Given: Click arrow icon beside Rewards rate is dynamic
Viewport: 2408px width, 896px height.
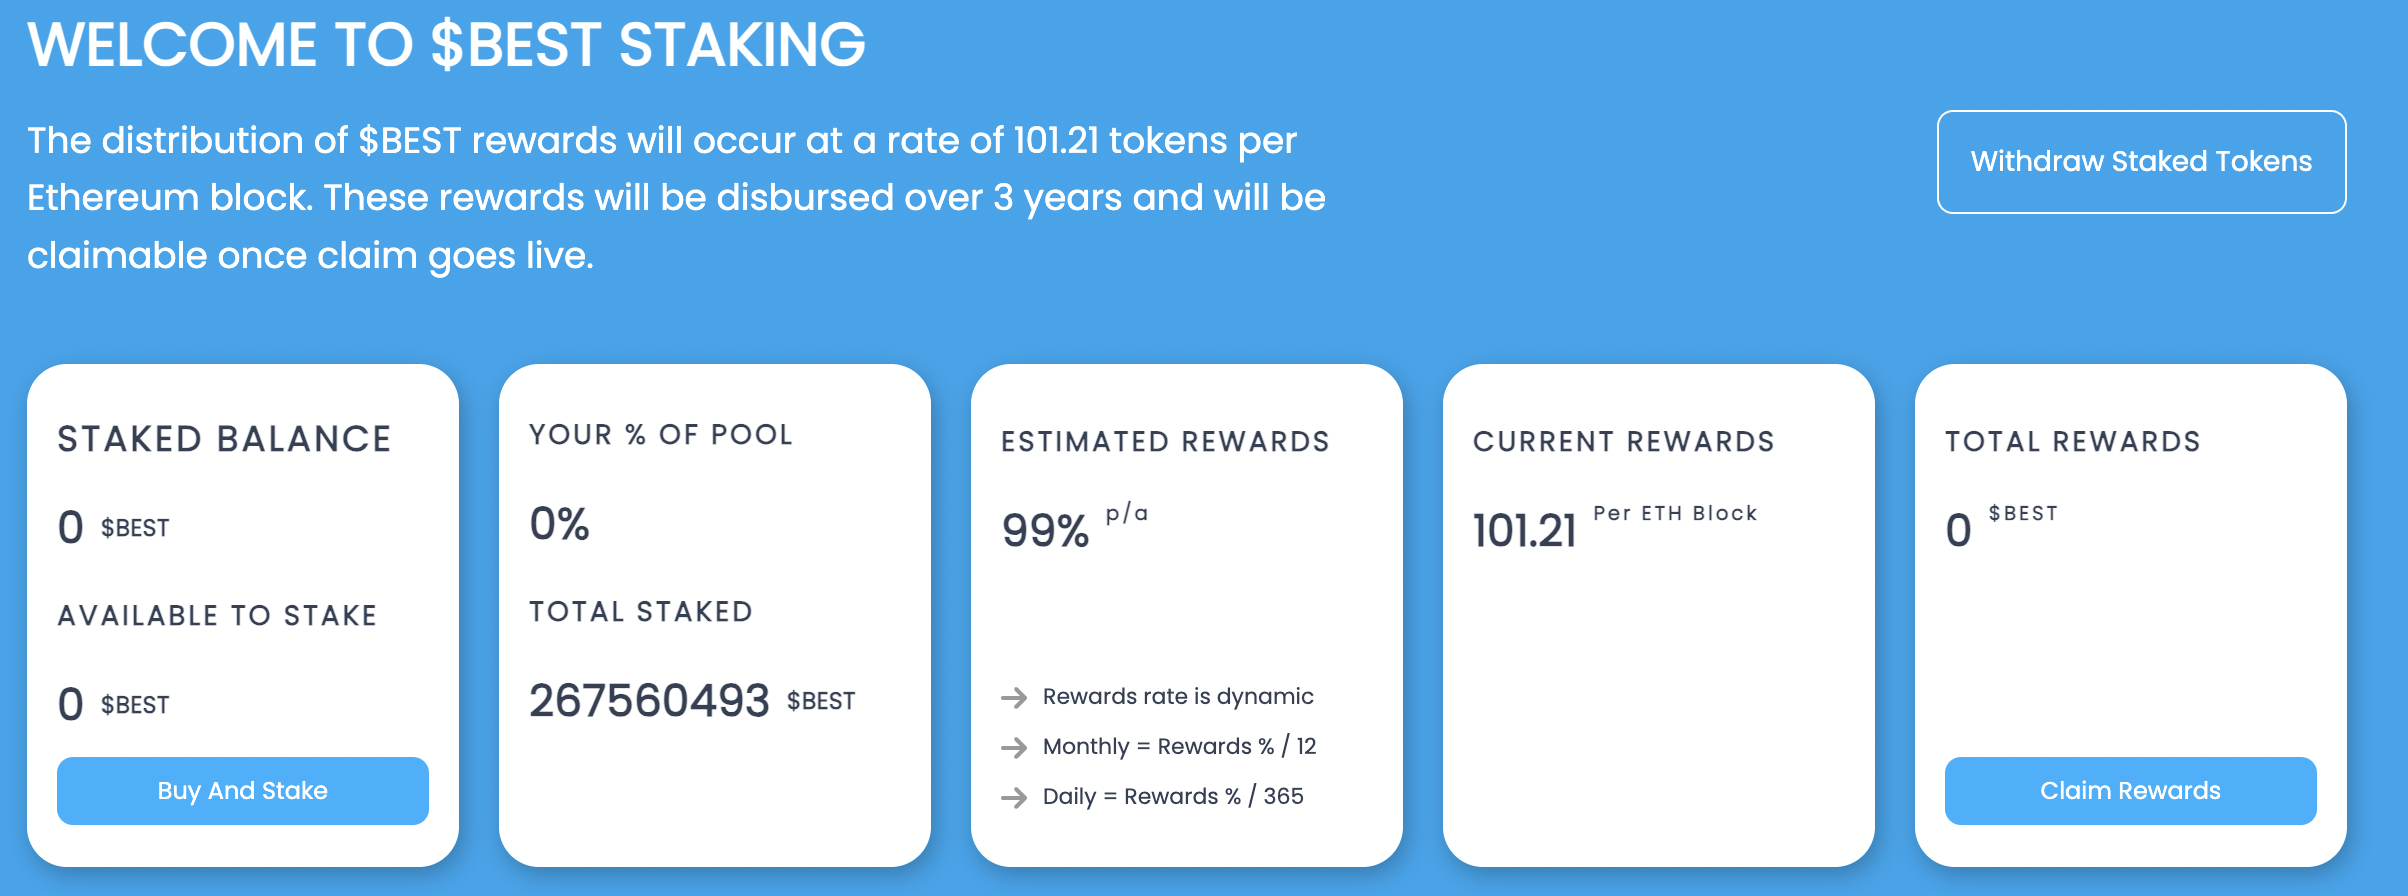Looking at the screenshot, I should tap(1014, 697).
